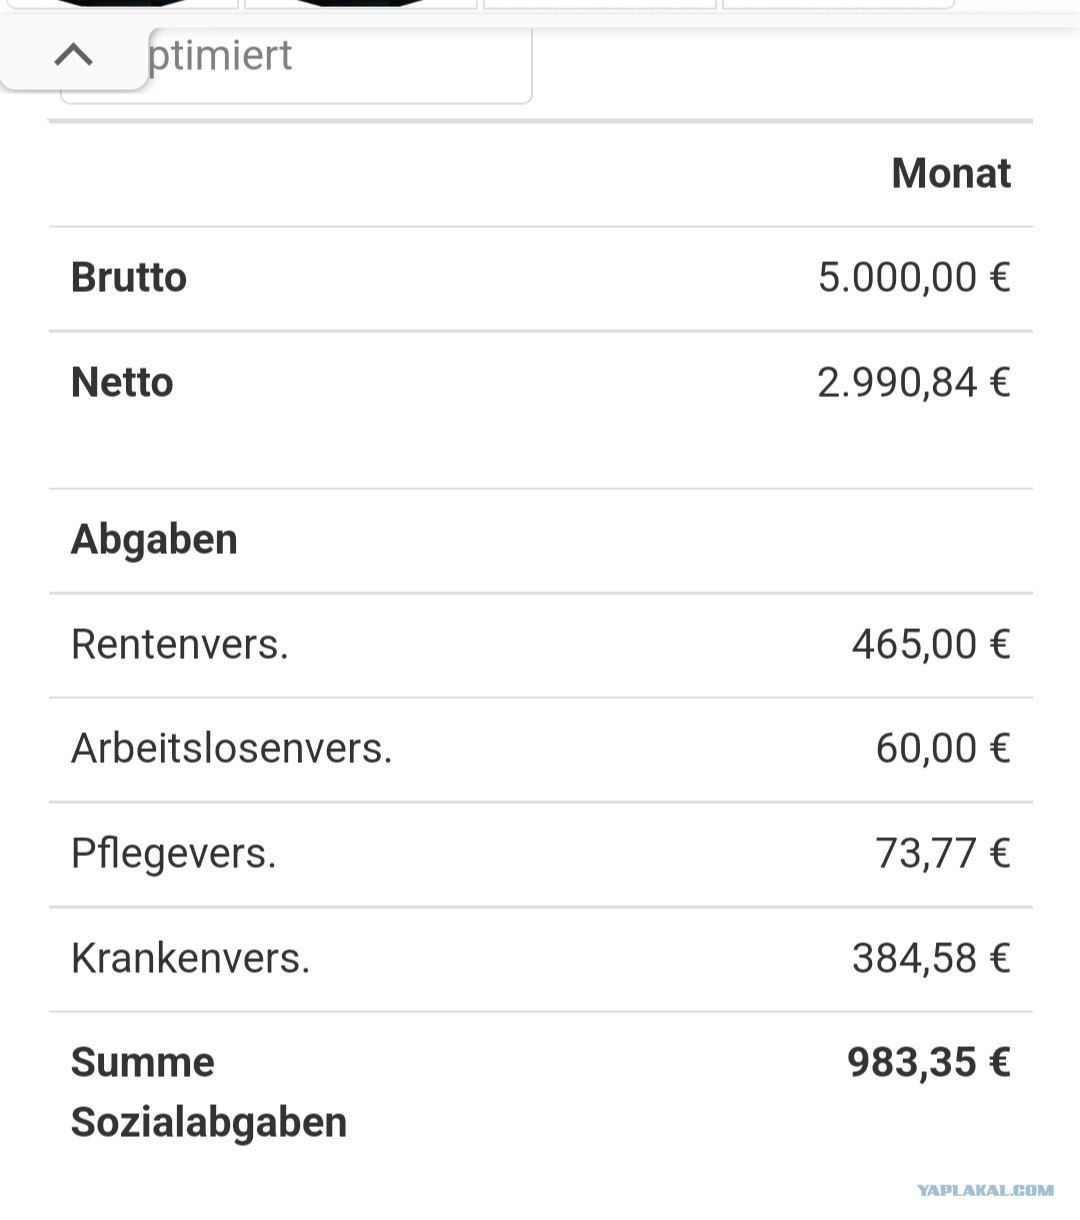Click the Summe Sozialabgaben label
The image size is (1080, 1220).
(x=209, y=1092)
